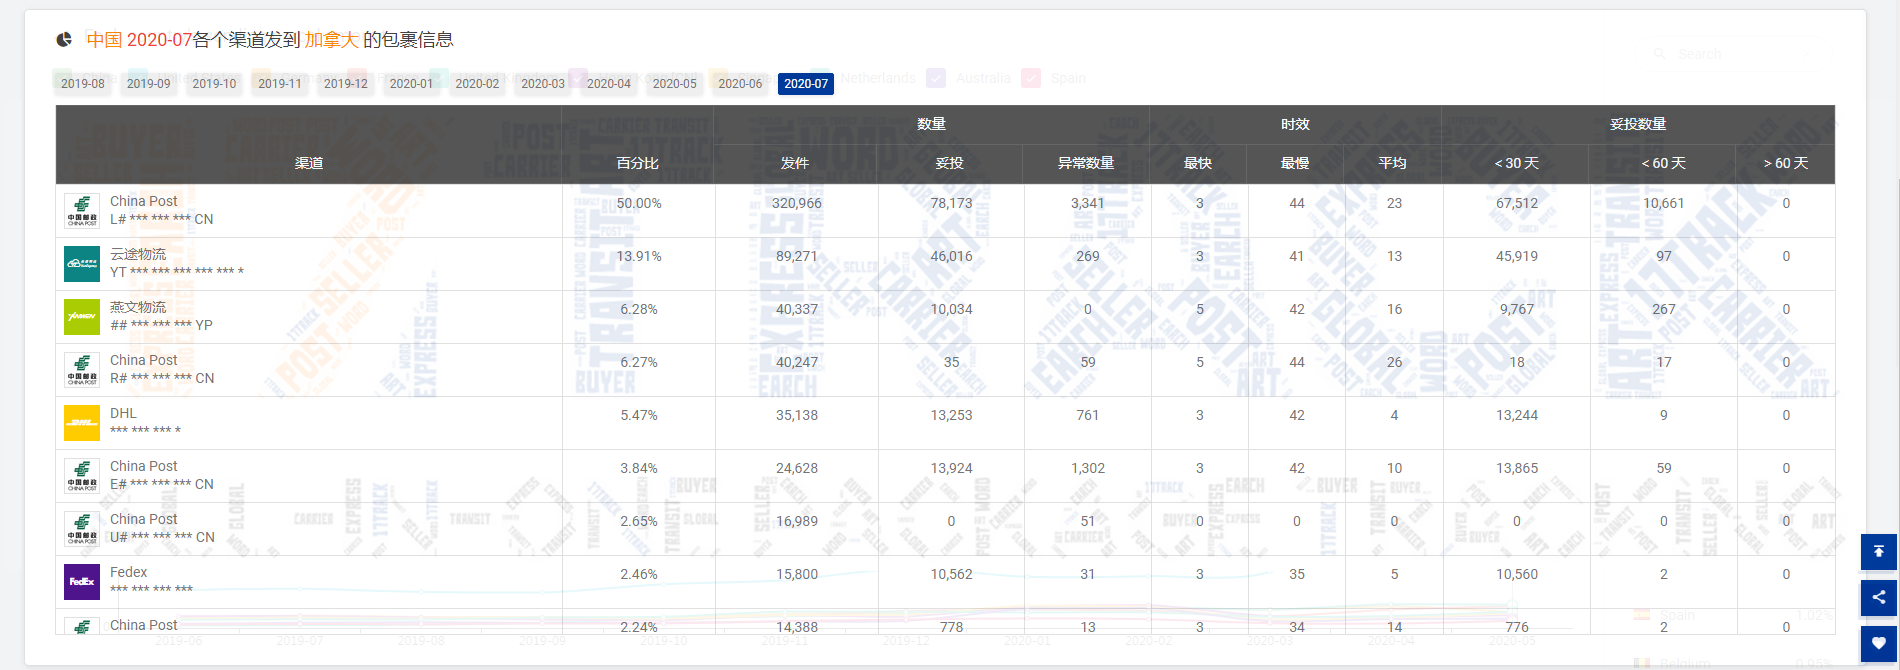Click the < 60 天 column header
Screen dimensions: 1900x670
pyautogui.click(x=1663, y=163)
